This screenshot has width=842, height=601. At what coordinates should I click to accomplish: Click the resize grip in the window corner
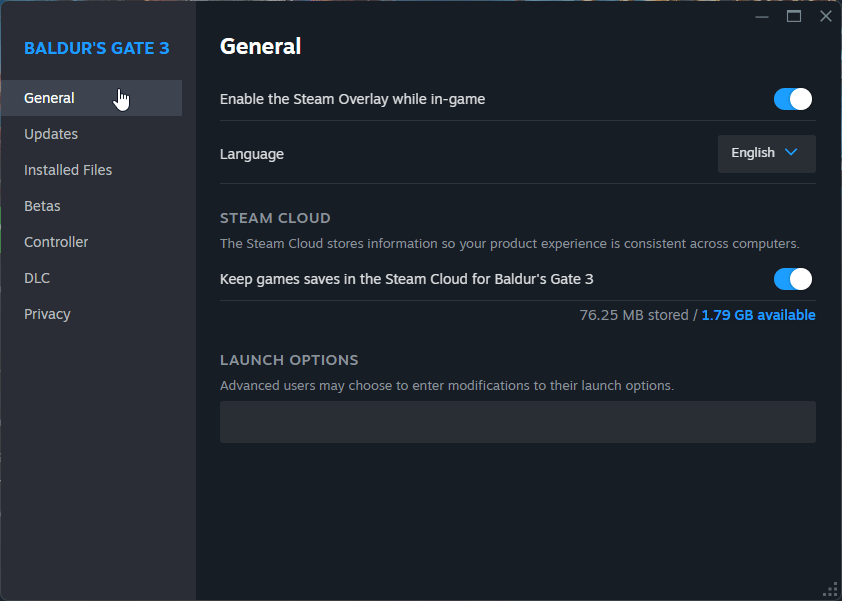831,590
